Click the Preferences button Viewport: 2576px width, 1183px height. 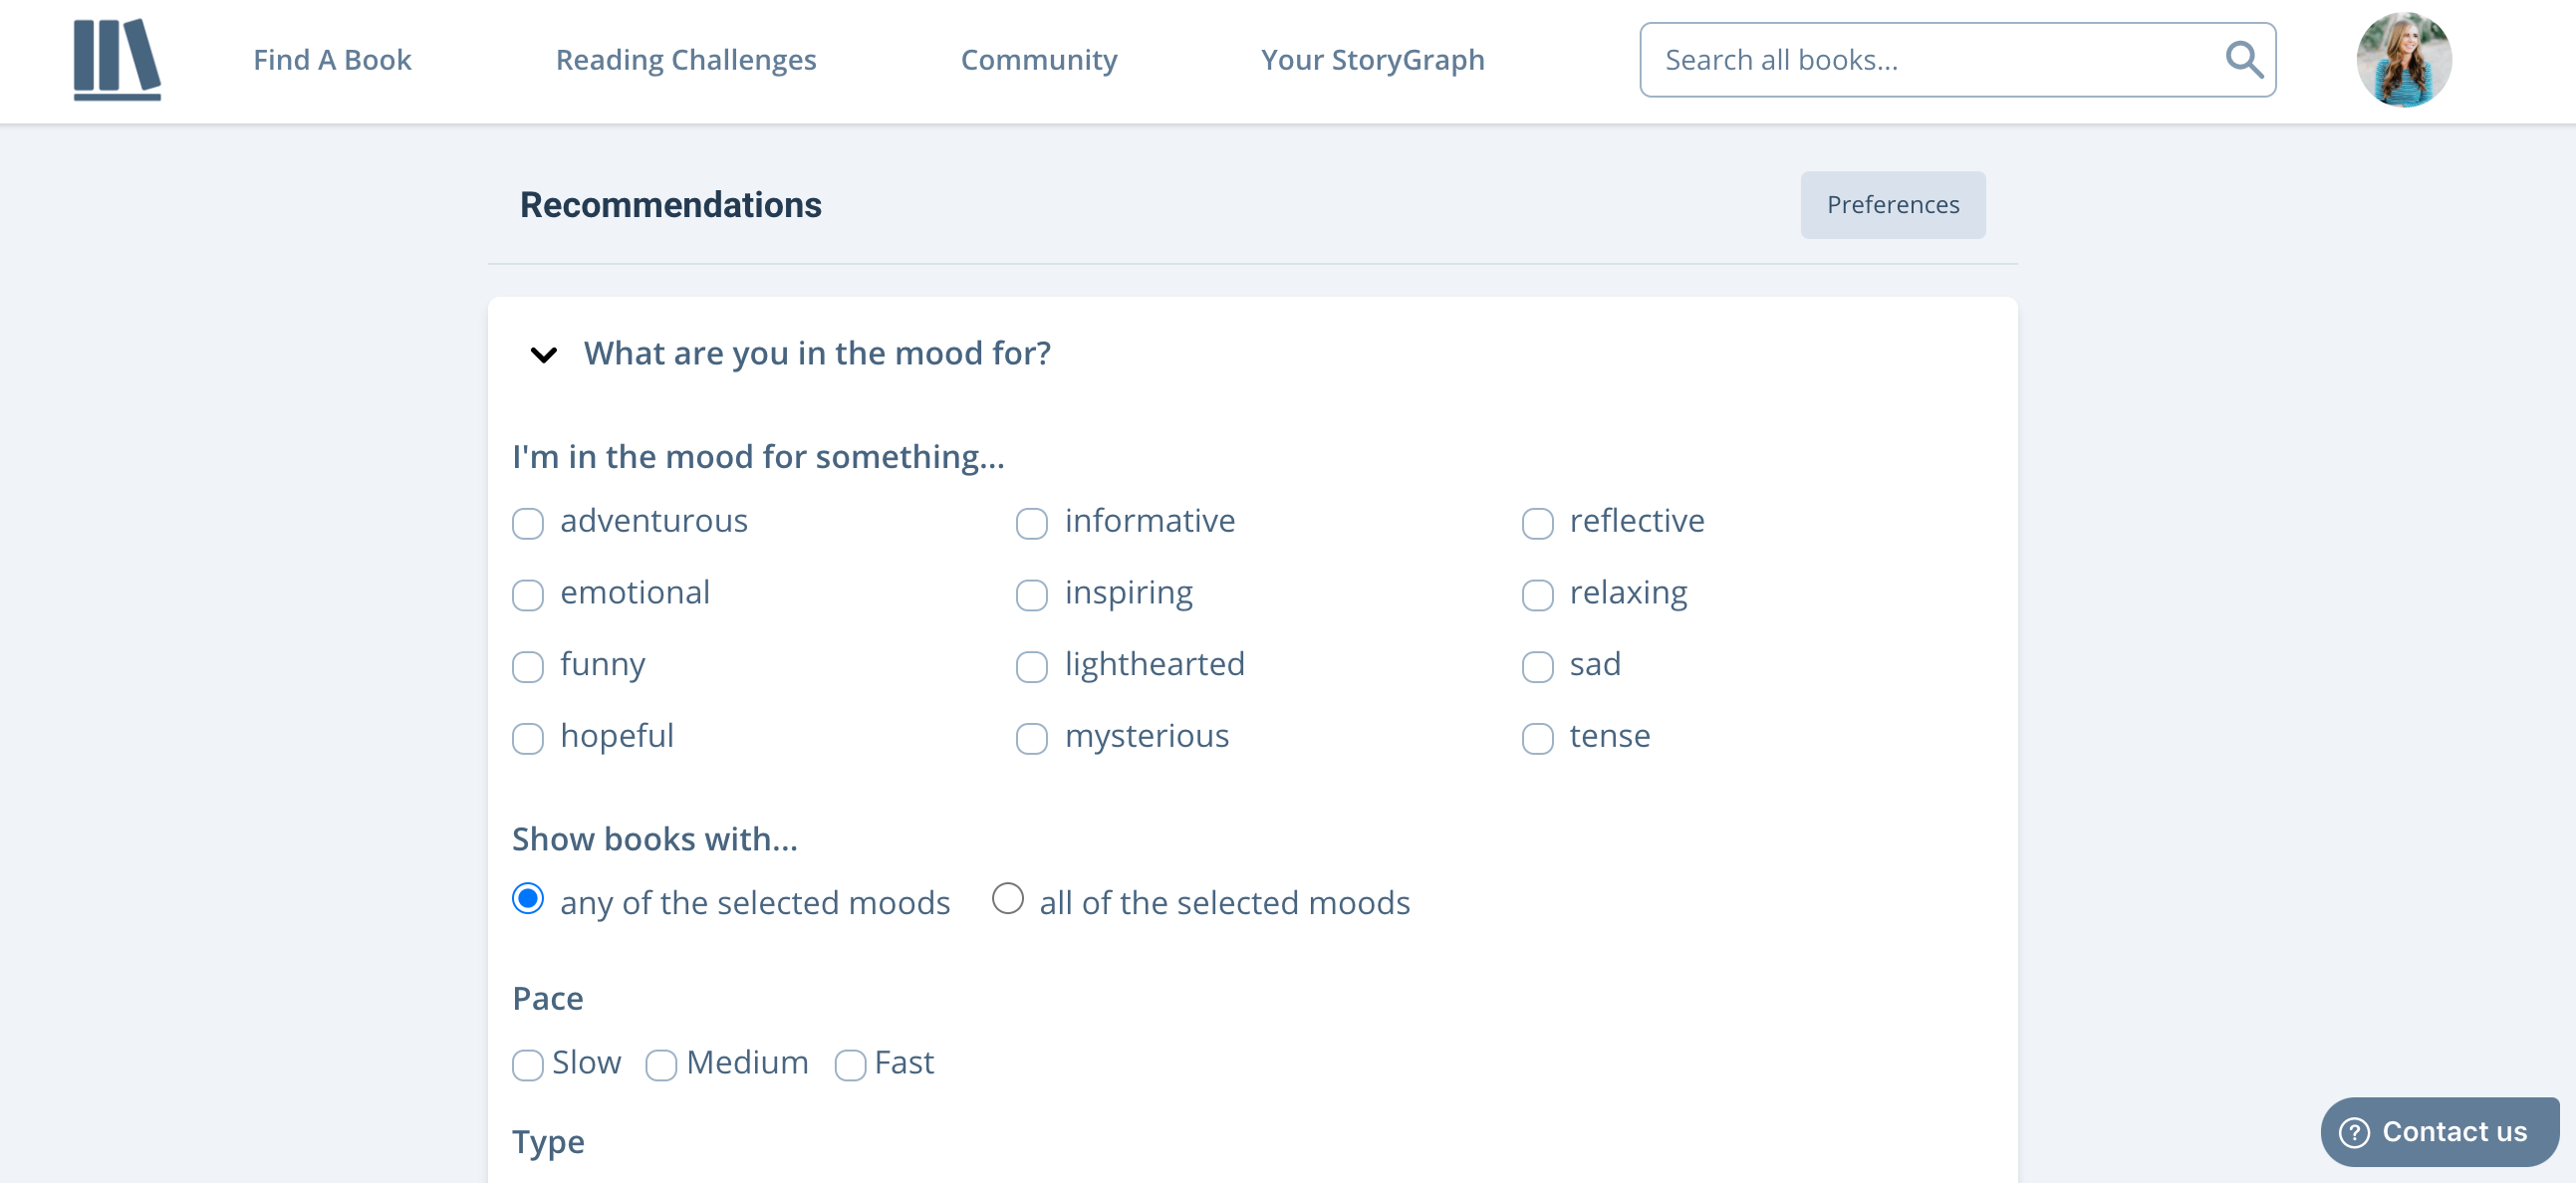pos(1892,205)
